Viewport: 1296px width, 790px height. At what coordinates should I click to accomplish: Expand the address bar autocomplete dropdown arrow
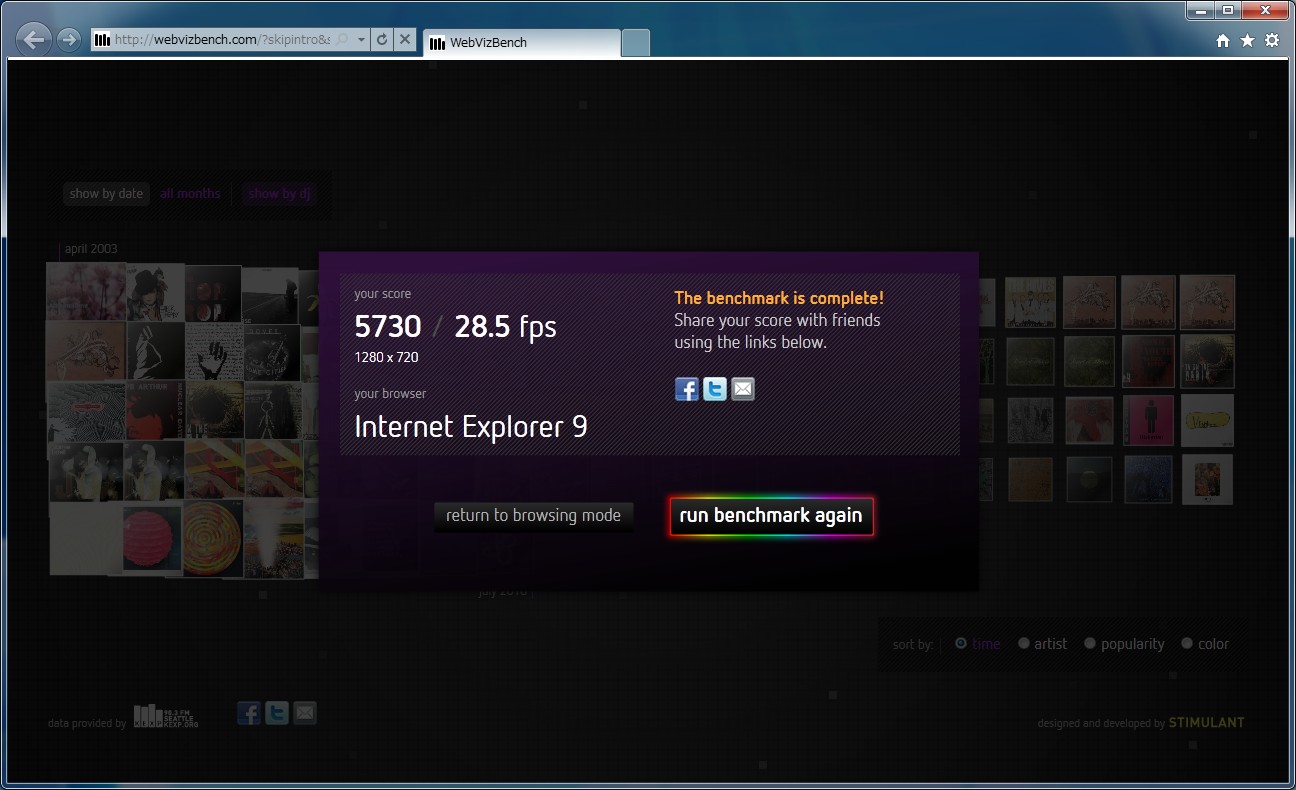pos(360,40)
